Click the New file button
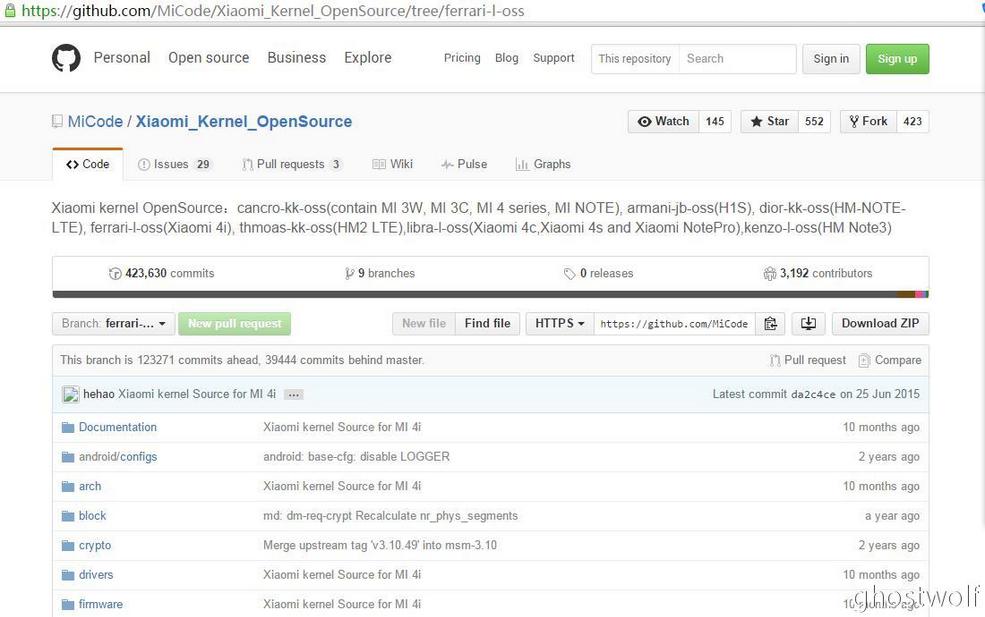The image size is (985, 617). [x=424, y=324]
